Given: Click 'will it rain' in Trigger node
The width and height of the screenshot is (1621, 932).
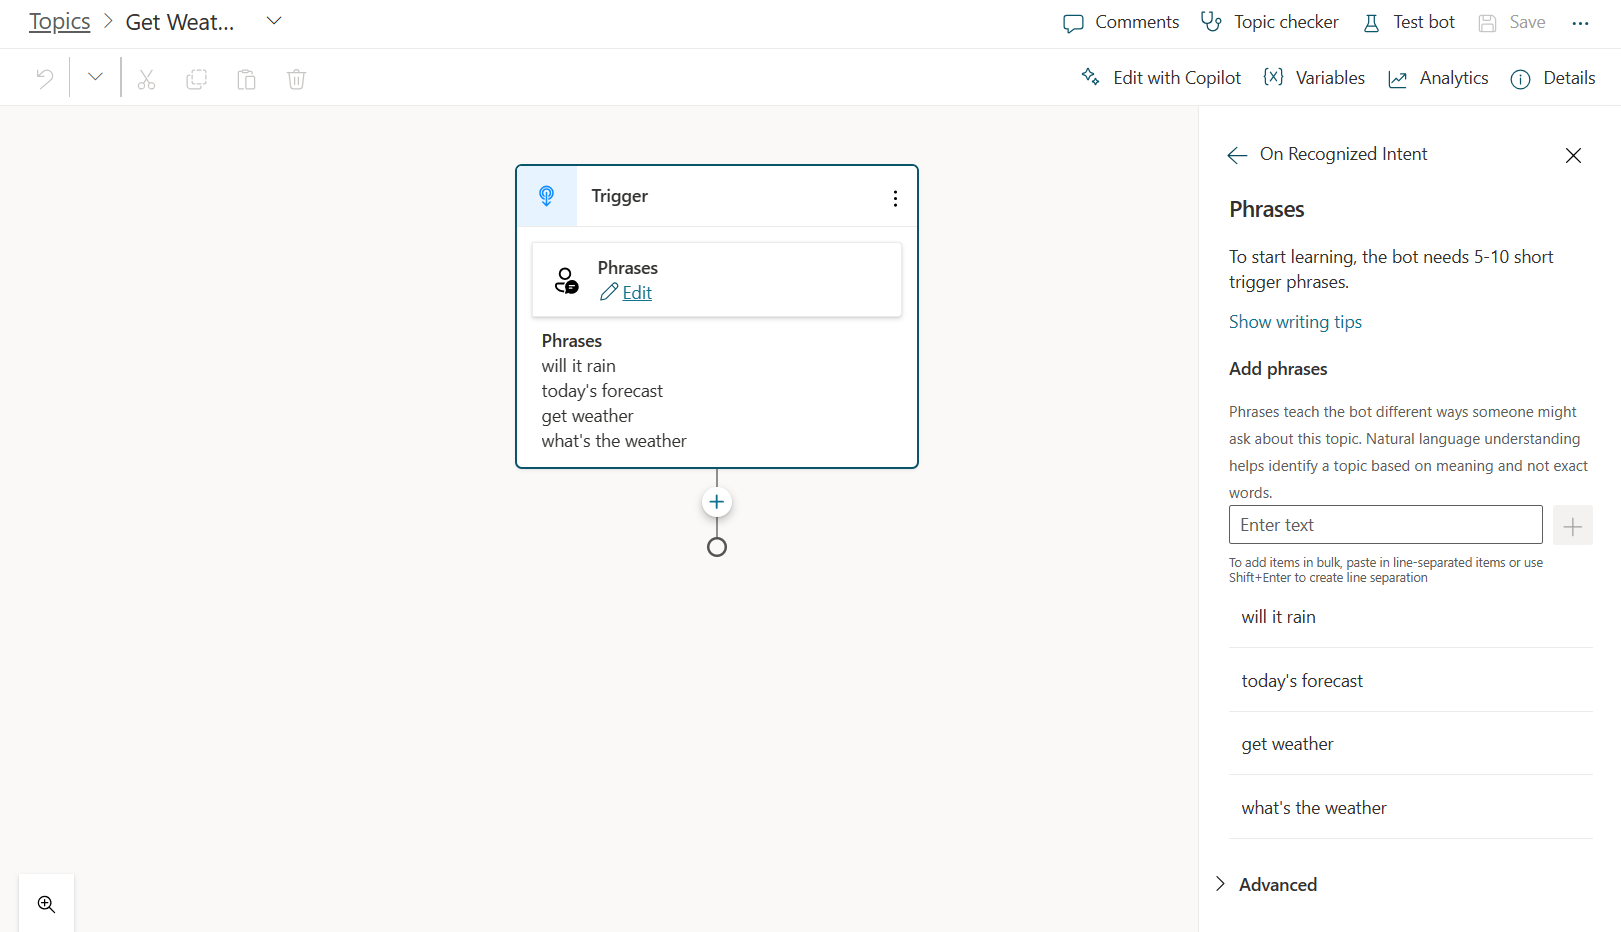Looking at the screenshot, I should point(578,366).
